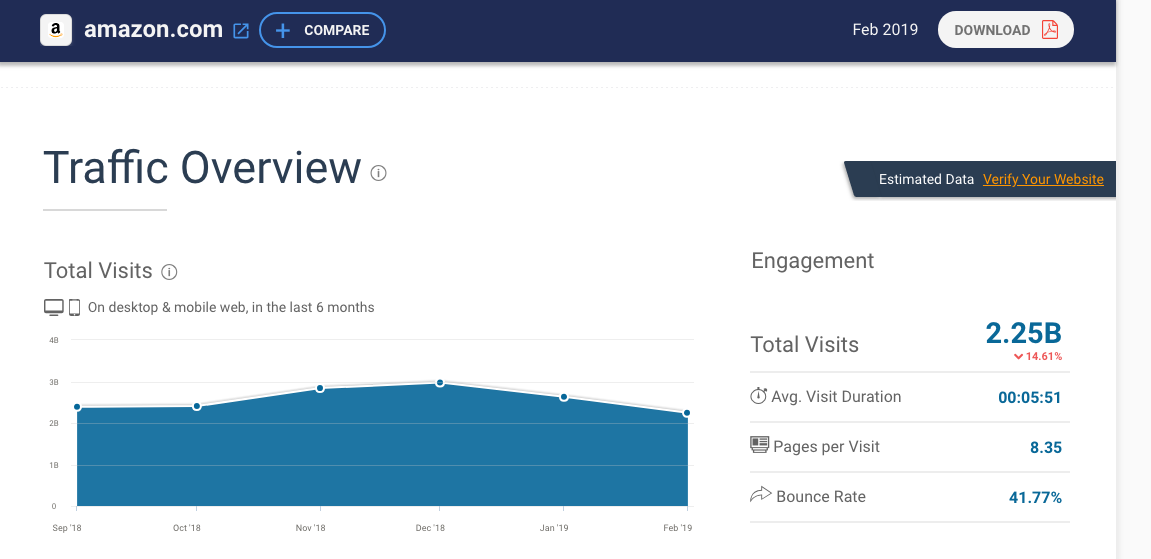
Task: Click the 14.61% decrease indicator
Action: 1038,357
